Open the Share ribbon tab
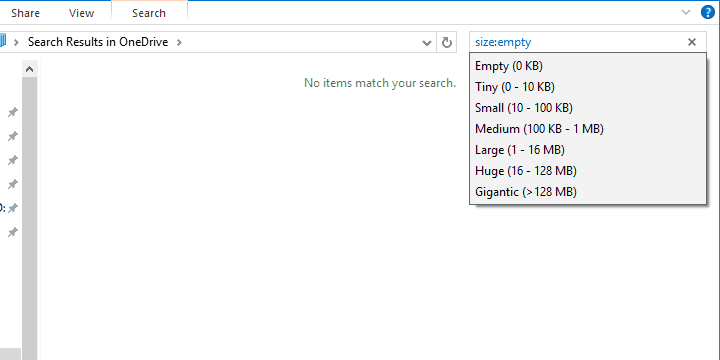The width and height of the screenshot is (720, 360). [x=25, y=13]
